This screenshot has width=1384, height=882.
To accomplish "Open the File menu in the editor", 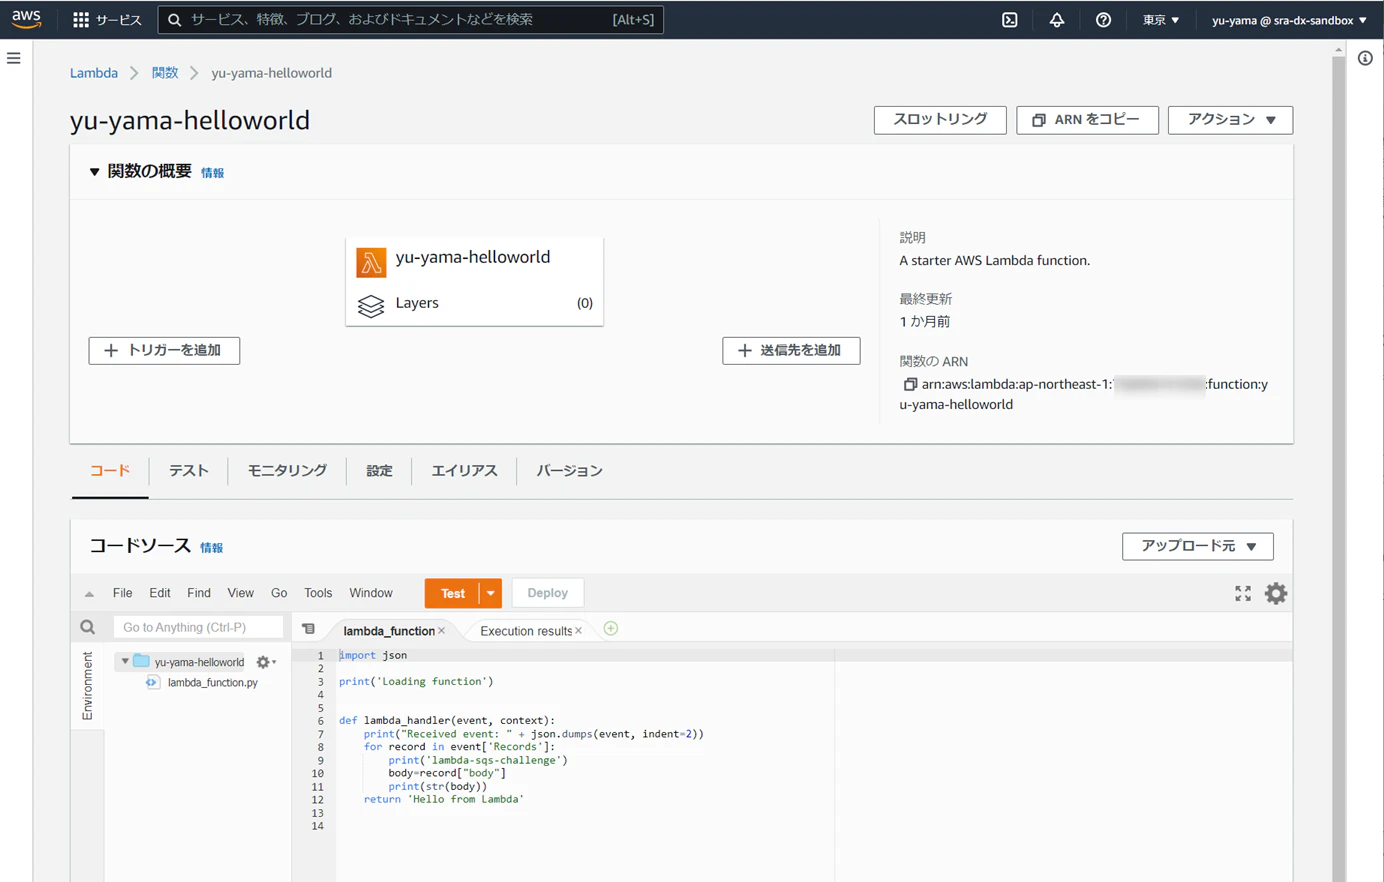I will click(x=123, y=593).
